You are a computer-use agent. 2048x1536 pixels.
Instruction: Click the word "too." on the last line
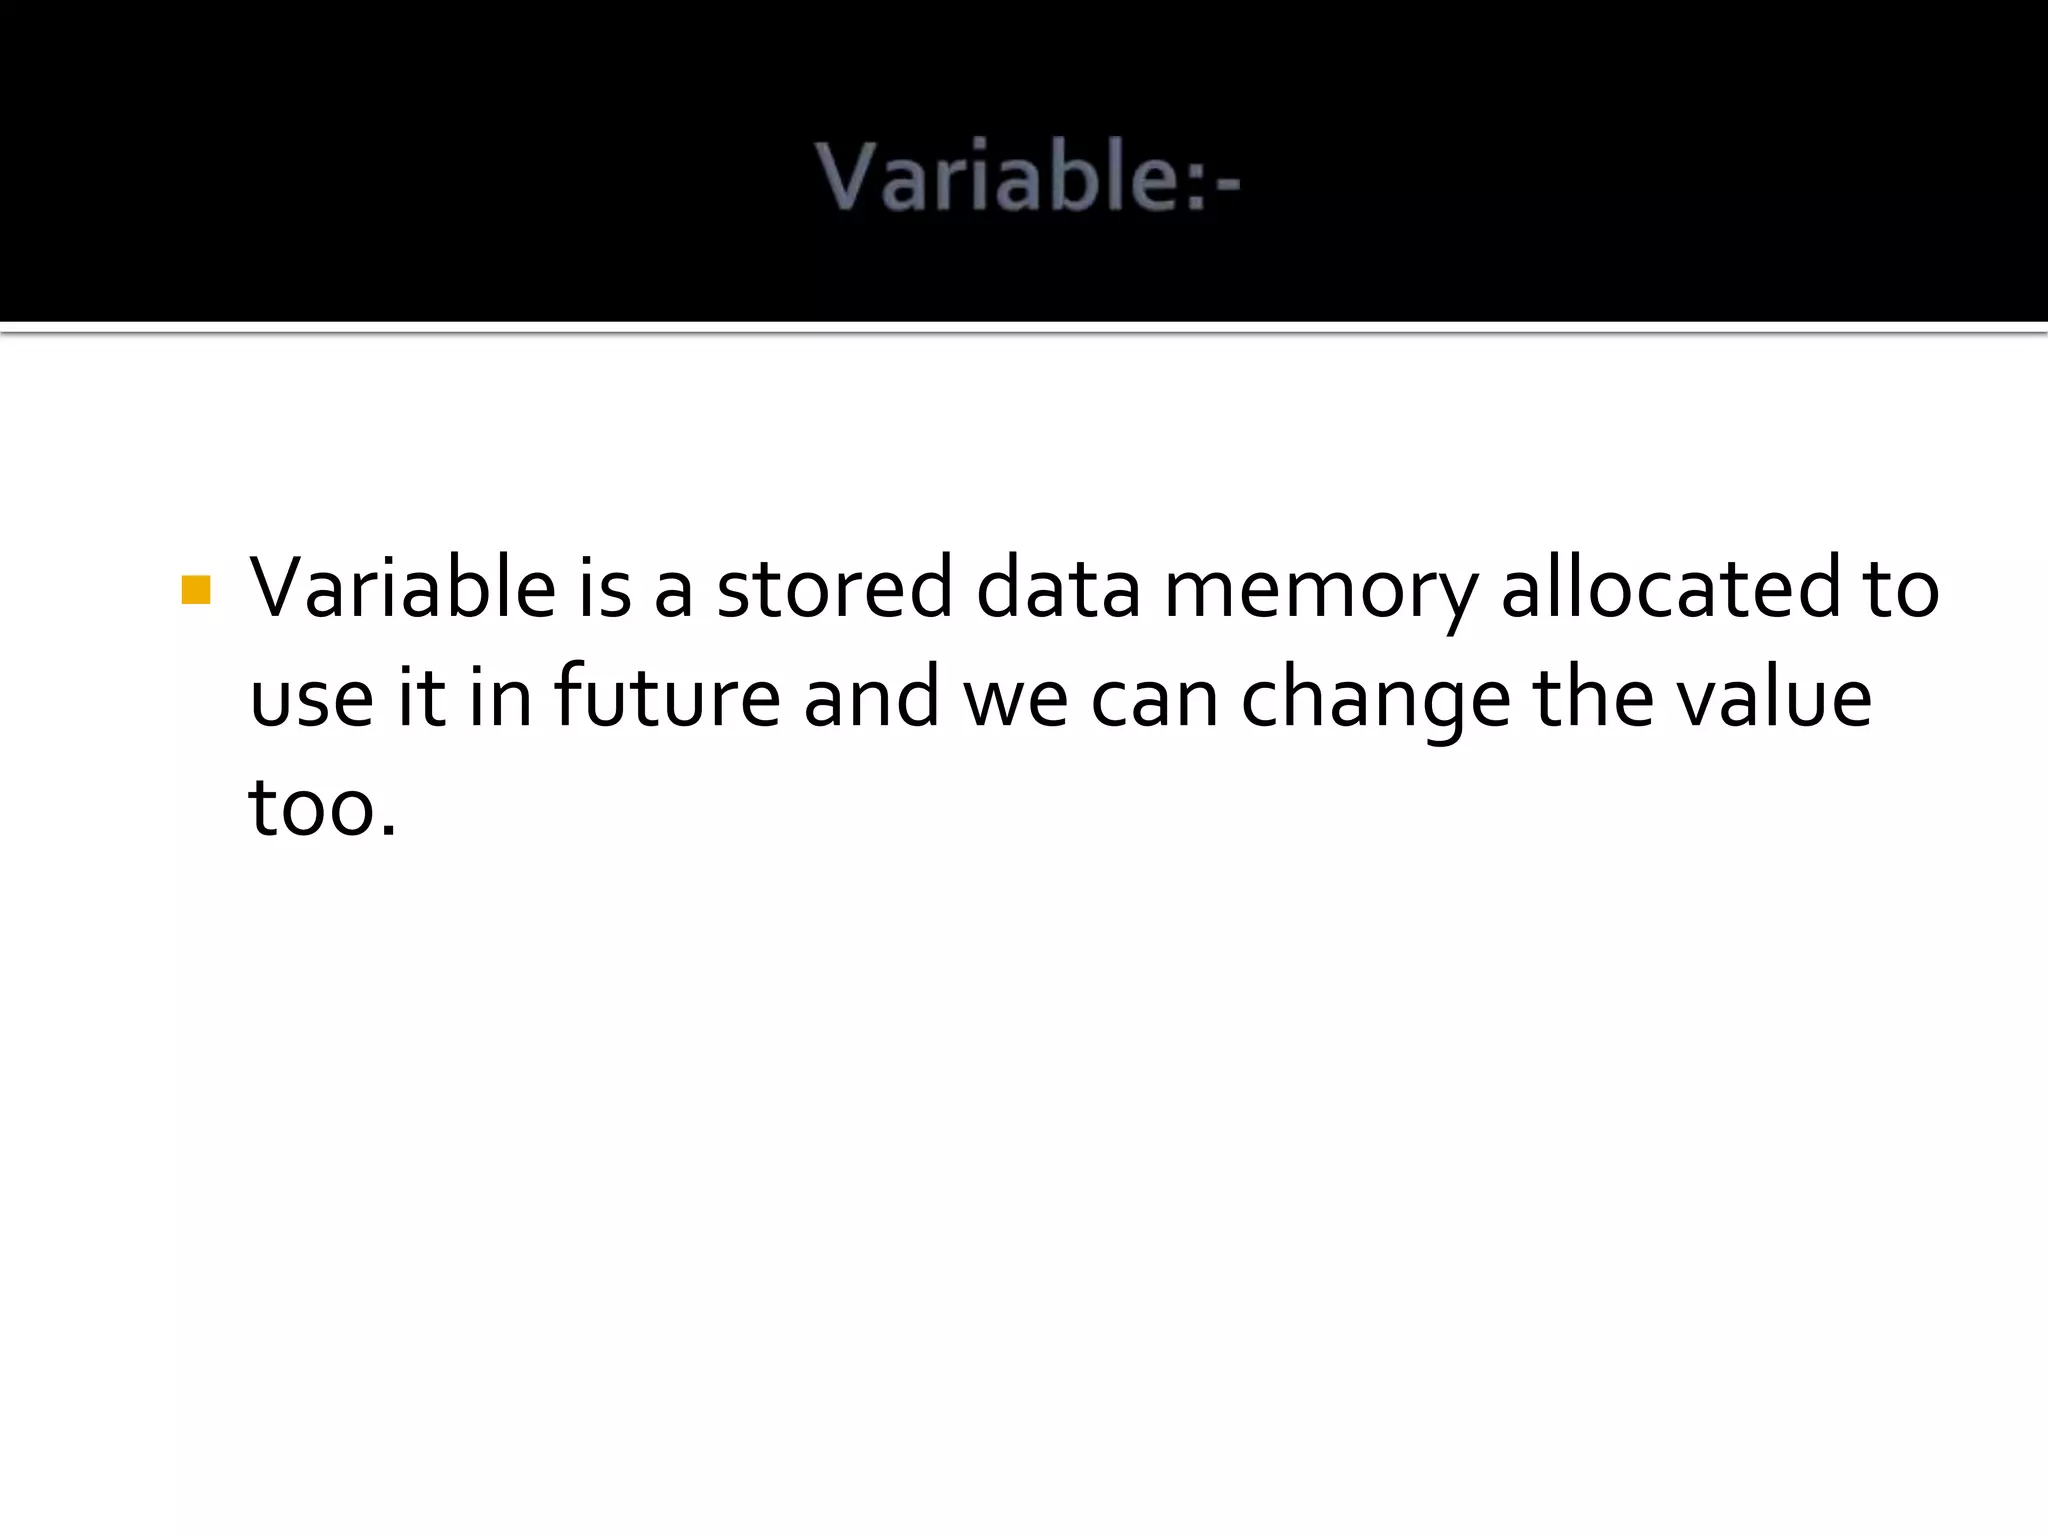pos(322,806)
